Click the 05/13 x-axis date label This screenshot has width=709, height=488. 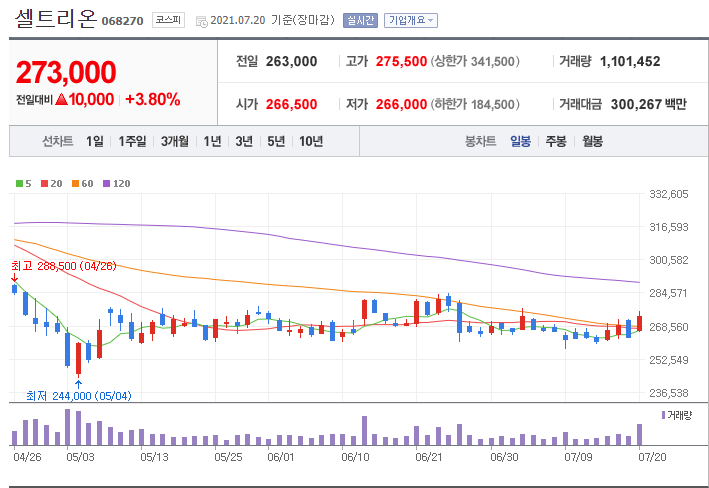[x=154, y=457]
